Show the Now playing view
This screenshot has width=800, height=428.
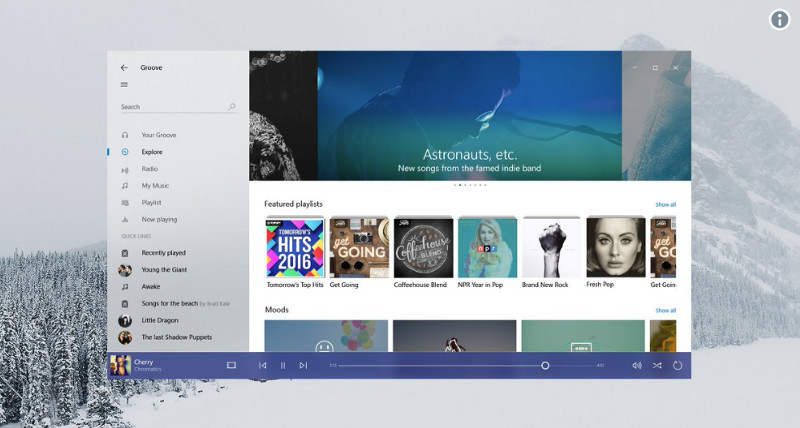point(159,219)
